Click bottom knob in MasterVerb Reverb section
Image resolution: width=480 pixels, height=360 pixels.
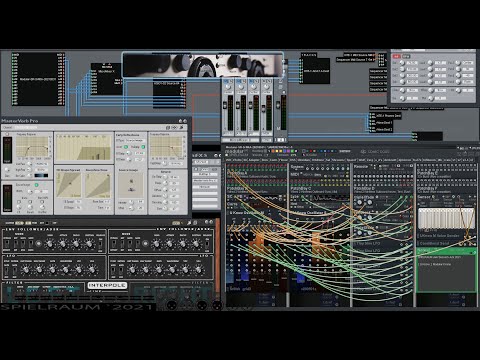point(165,209)
